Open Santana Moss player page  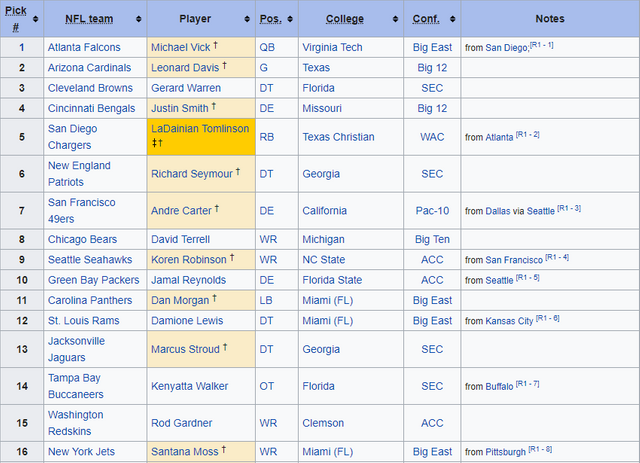pos(184,452)
